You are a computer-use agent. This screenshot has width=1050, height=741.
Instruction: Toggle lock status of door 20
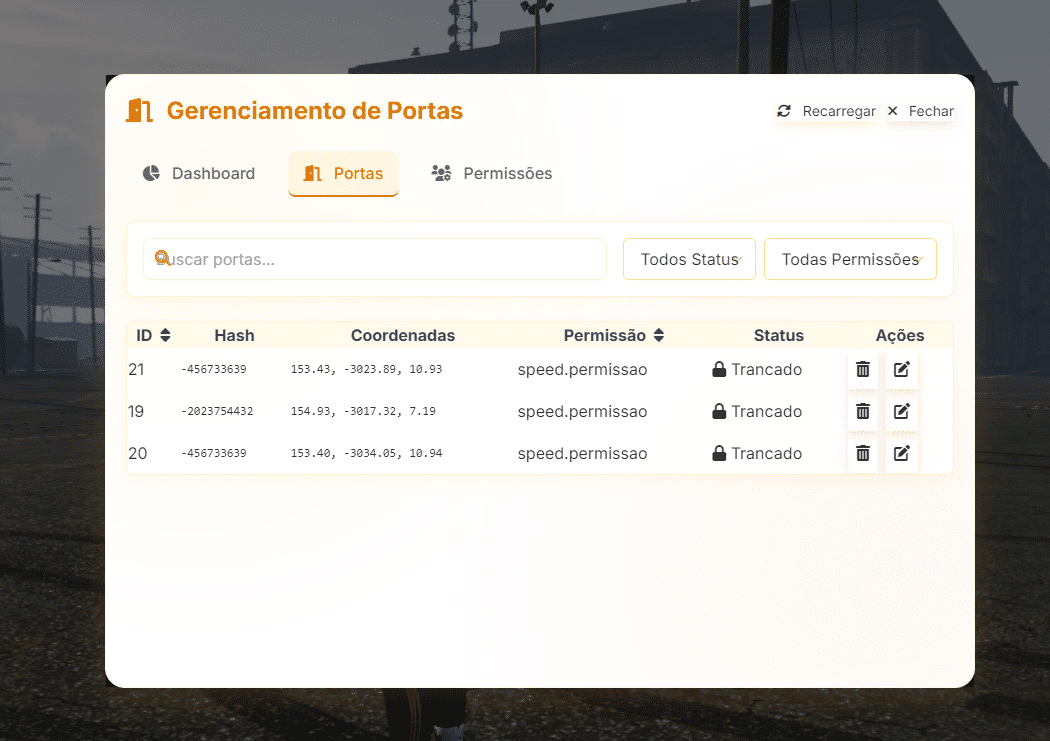(x=757, y=454)
